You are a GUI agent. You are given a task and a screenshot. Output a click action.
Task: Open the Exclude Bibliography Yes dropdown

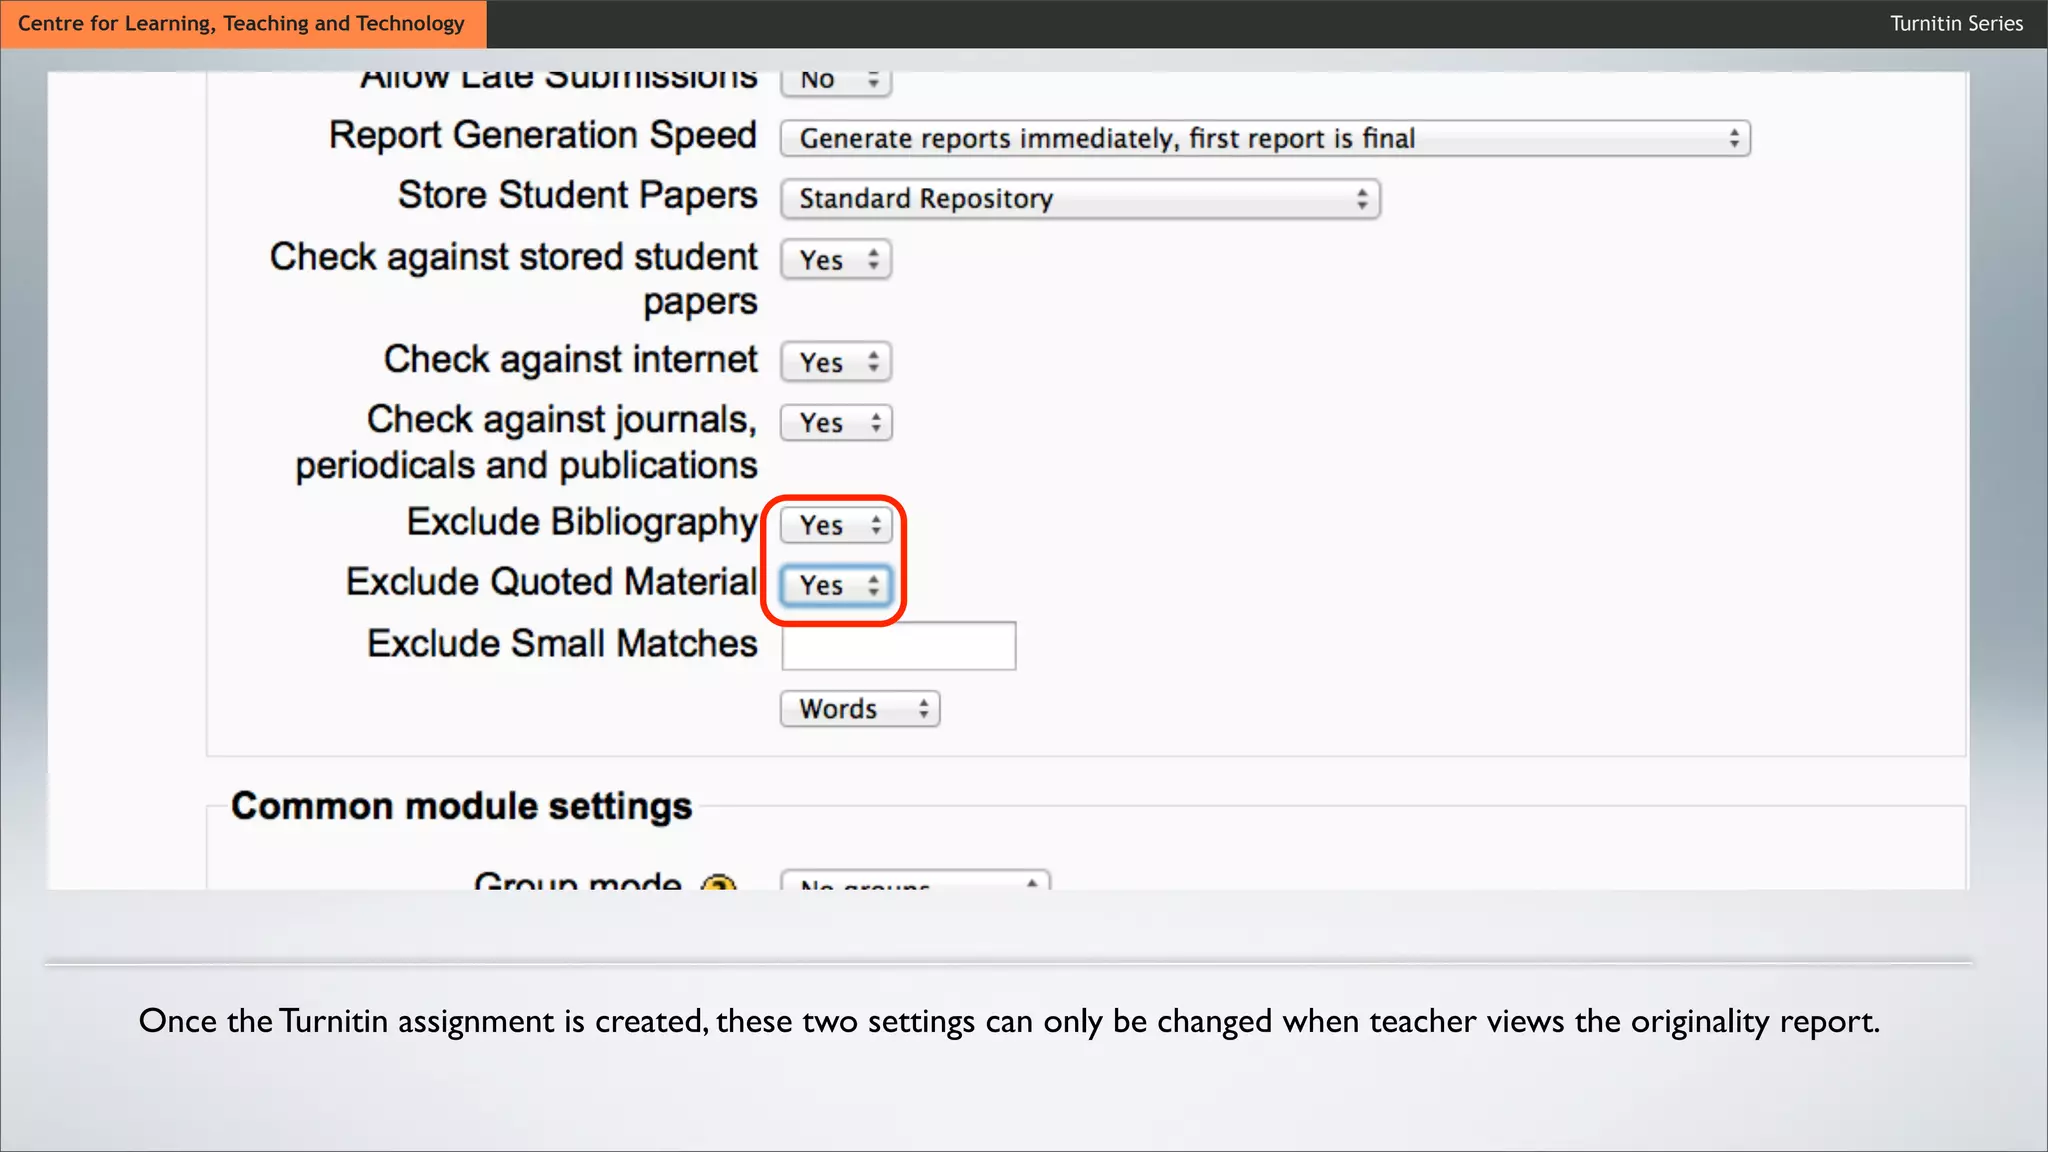(x=836, y=525)
